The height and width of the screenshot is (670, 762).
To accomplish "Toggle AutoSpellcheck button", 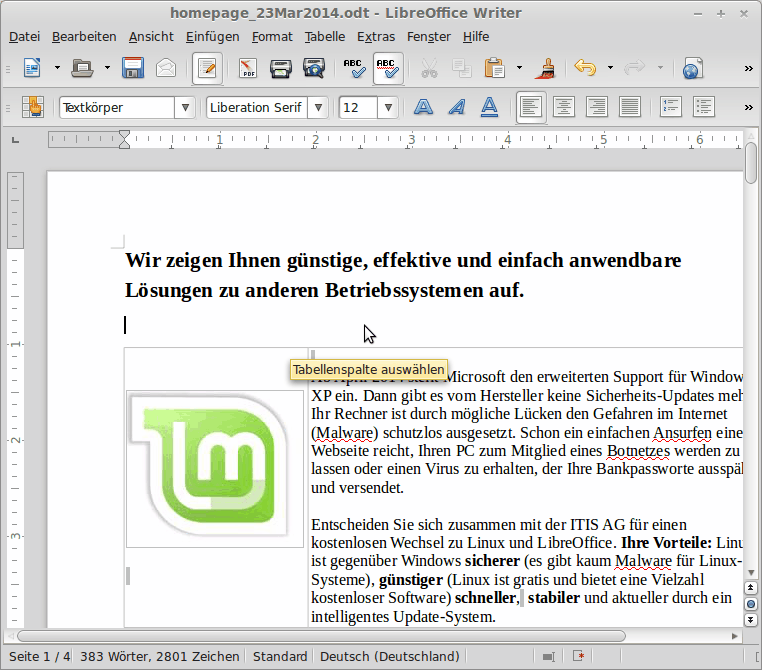I will click(x=388, y=68).
